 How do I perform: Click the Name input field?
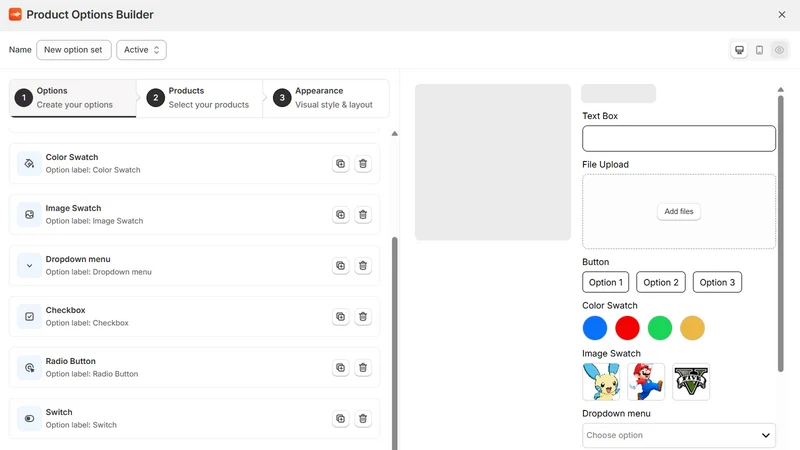pyautogui.click(x=74, y=50)
